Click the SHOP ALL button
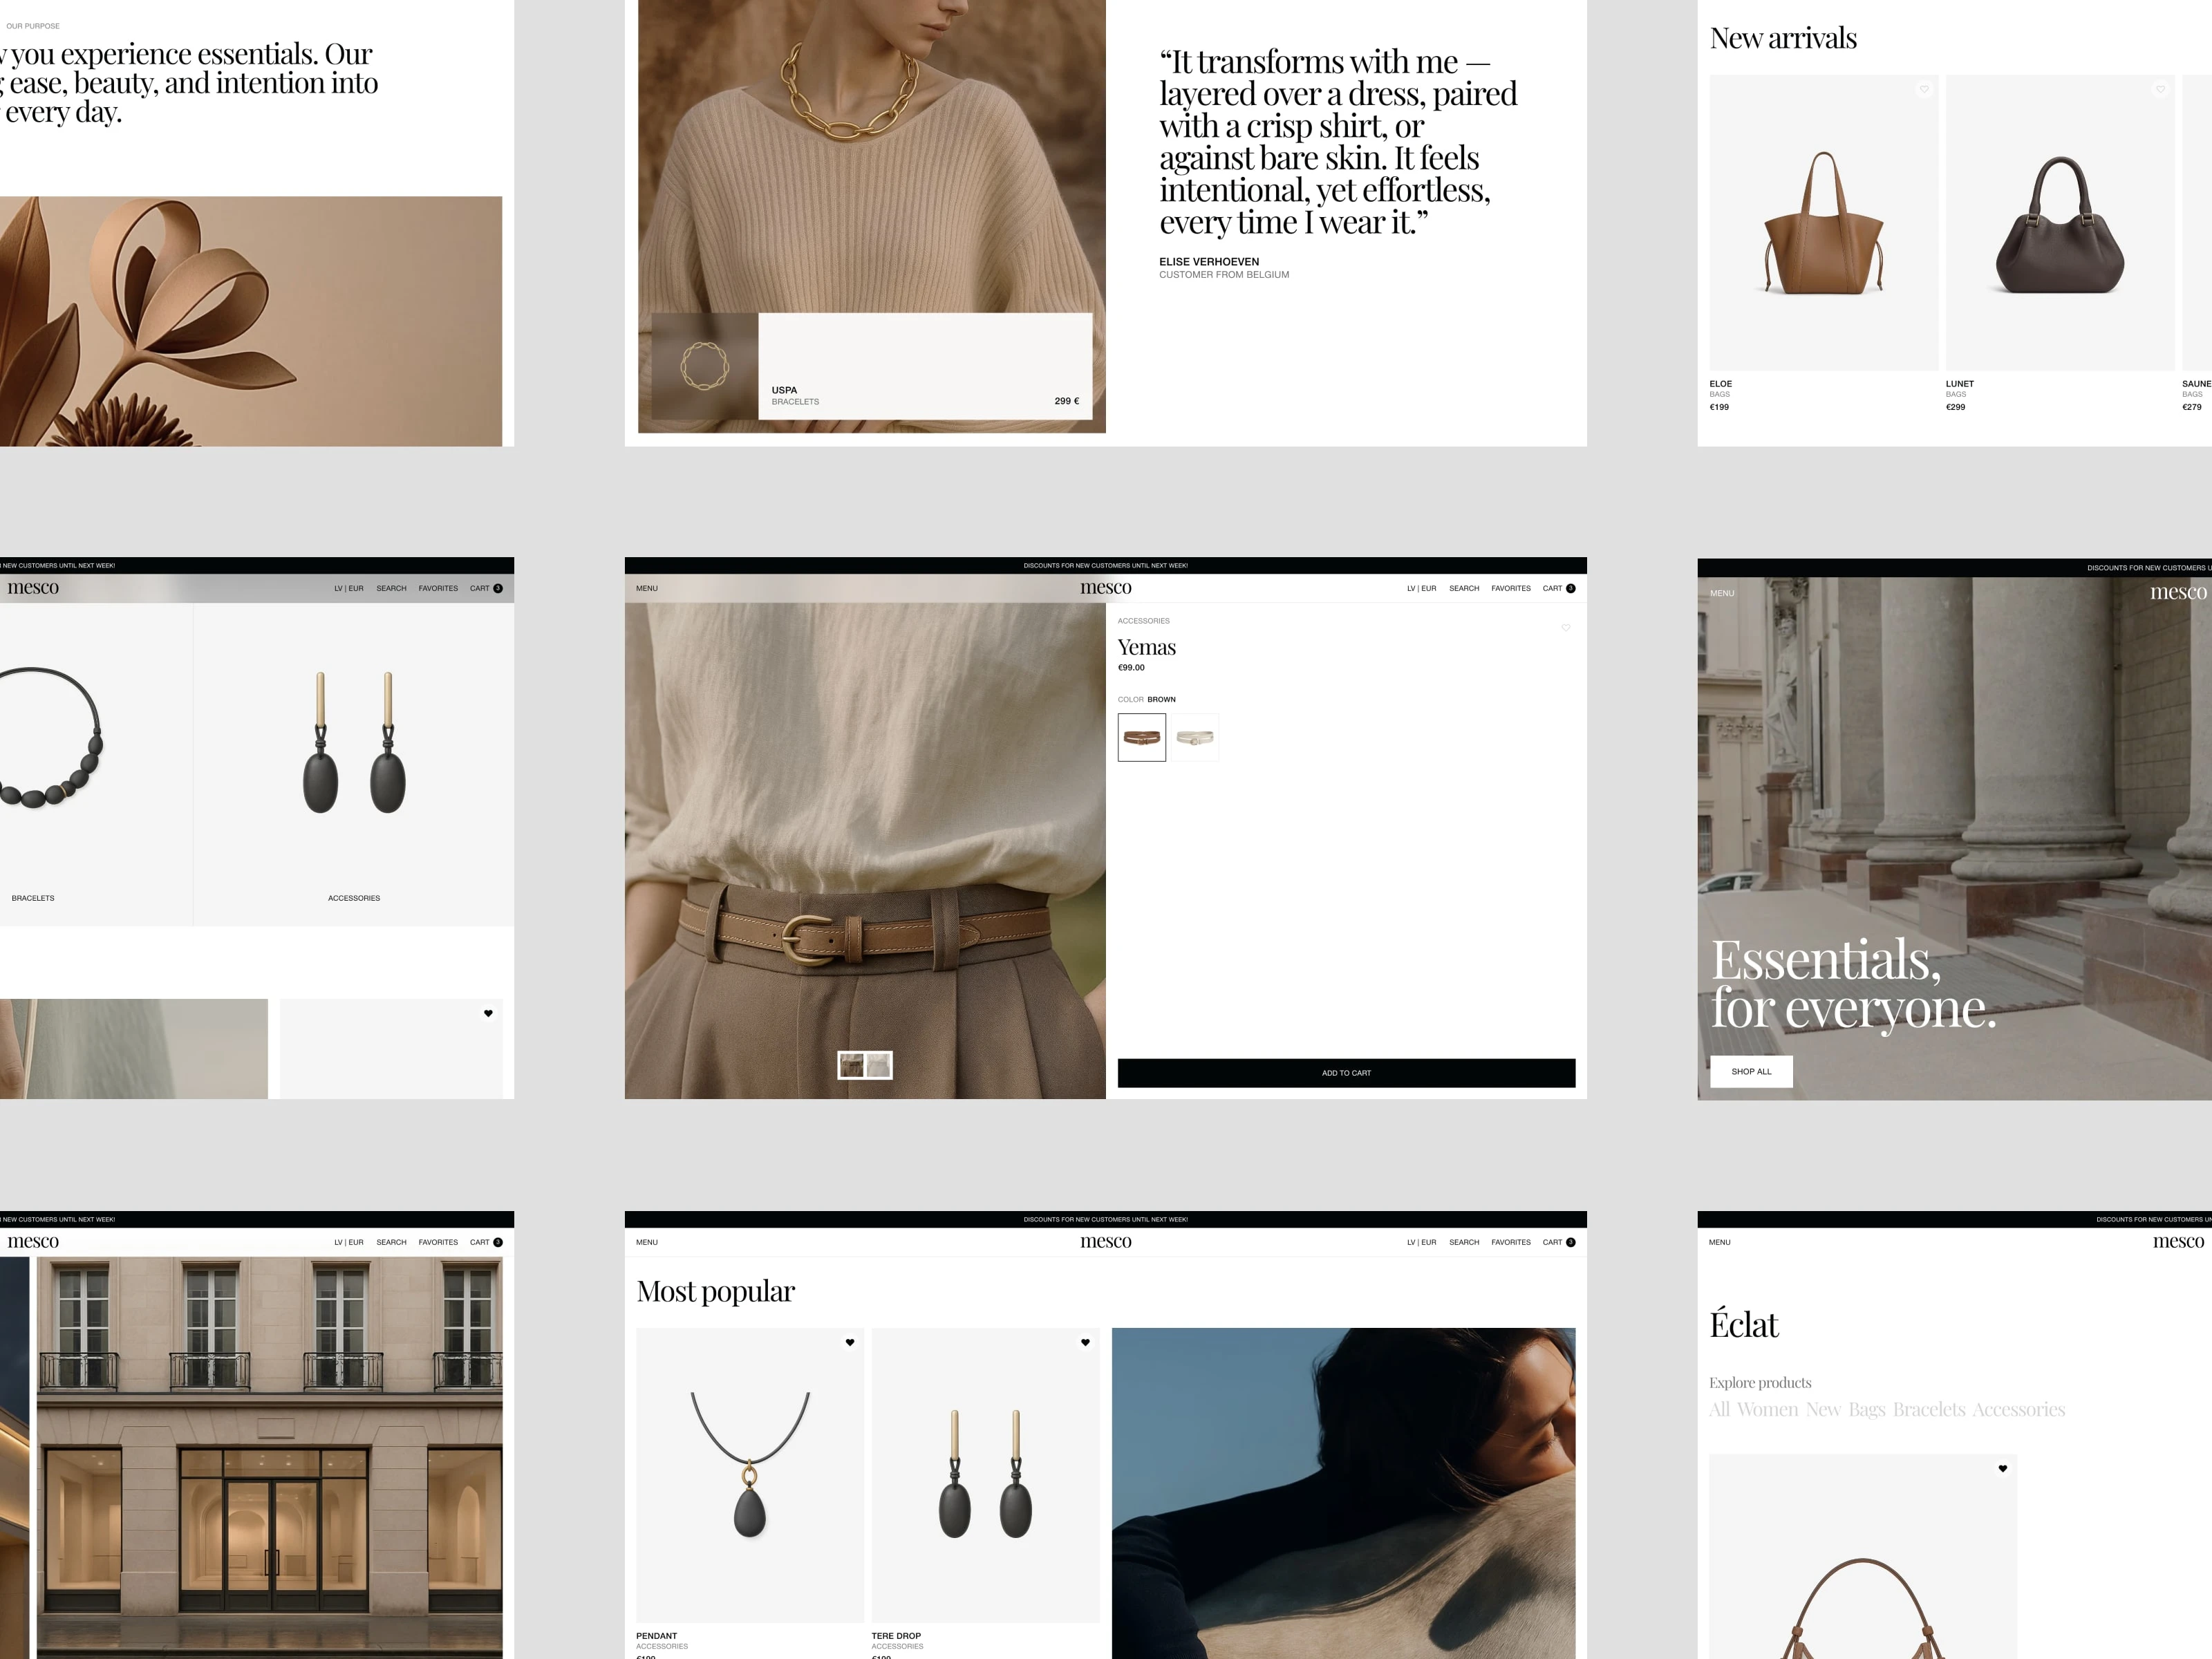 click(1751, 1071)
